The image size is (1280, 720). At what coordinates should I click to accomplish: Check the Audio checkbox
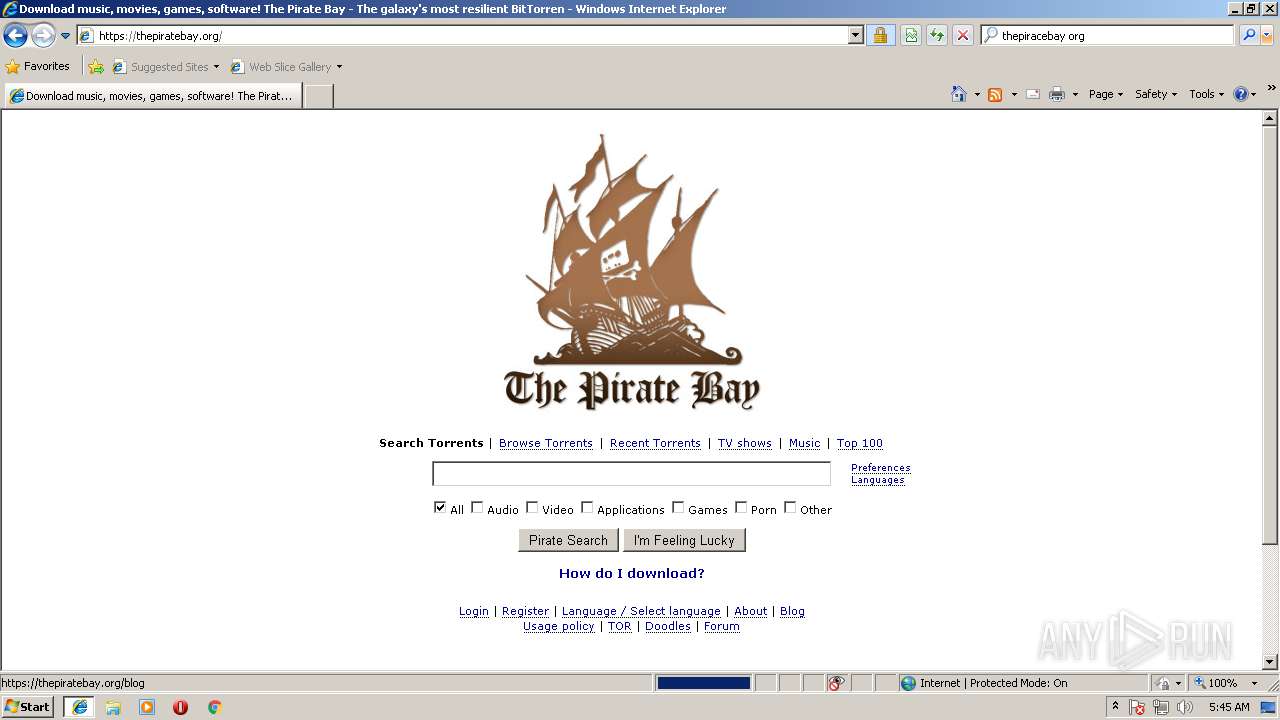[477, 507]
